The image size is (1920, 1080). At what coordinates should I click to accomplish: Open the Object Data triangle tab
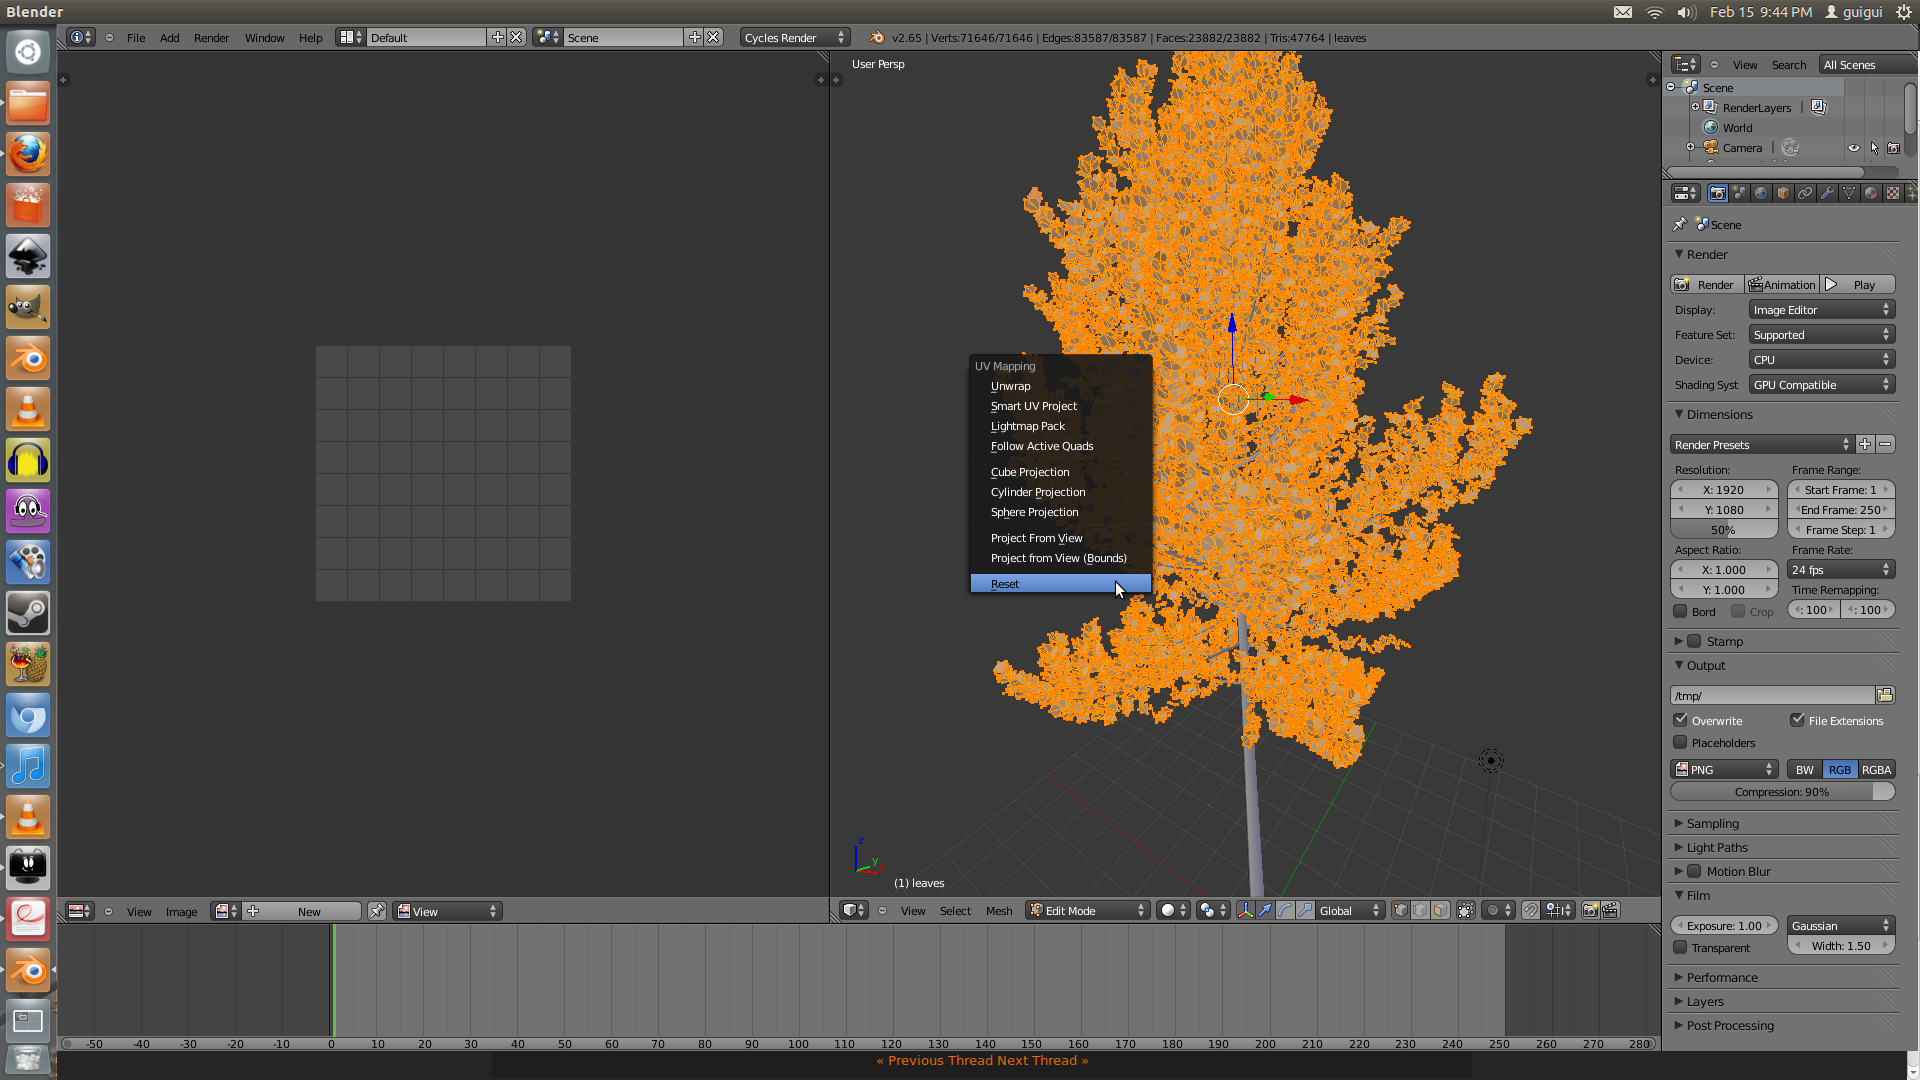click(x=1849, y=193)
